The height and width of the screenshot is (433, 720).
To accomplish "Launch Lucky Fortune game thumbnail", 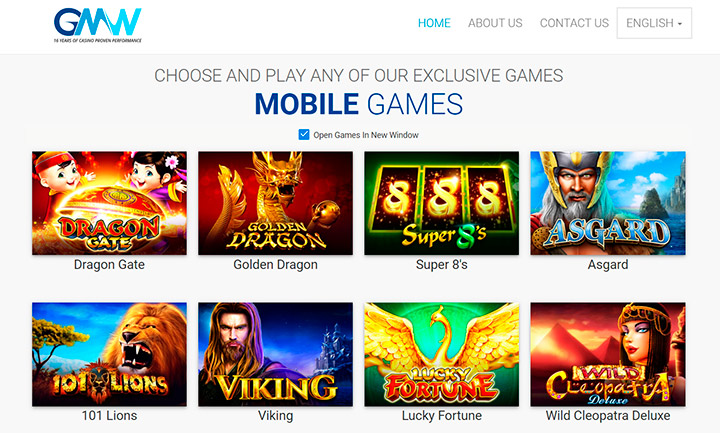I will pos(442,354).
